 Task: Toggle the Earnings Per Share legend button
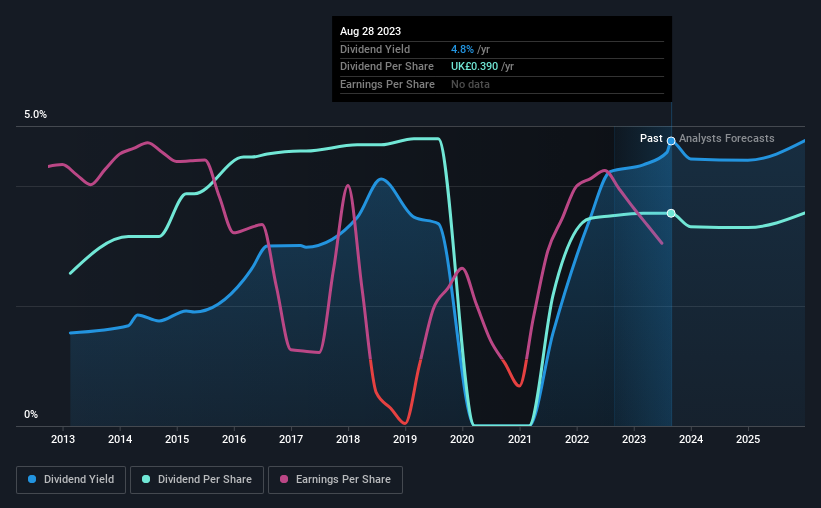(x=335, y=480)
